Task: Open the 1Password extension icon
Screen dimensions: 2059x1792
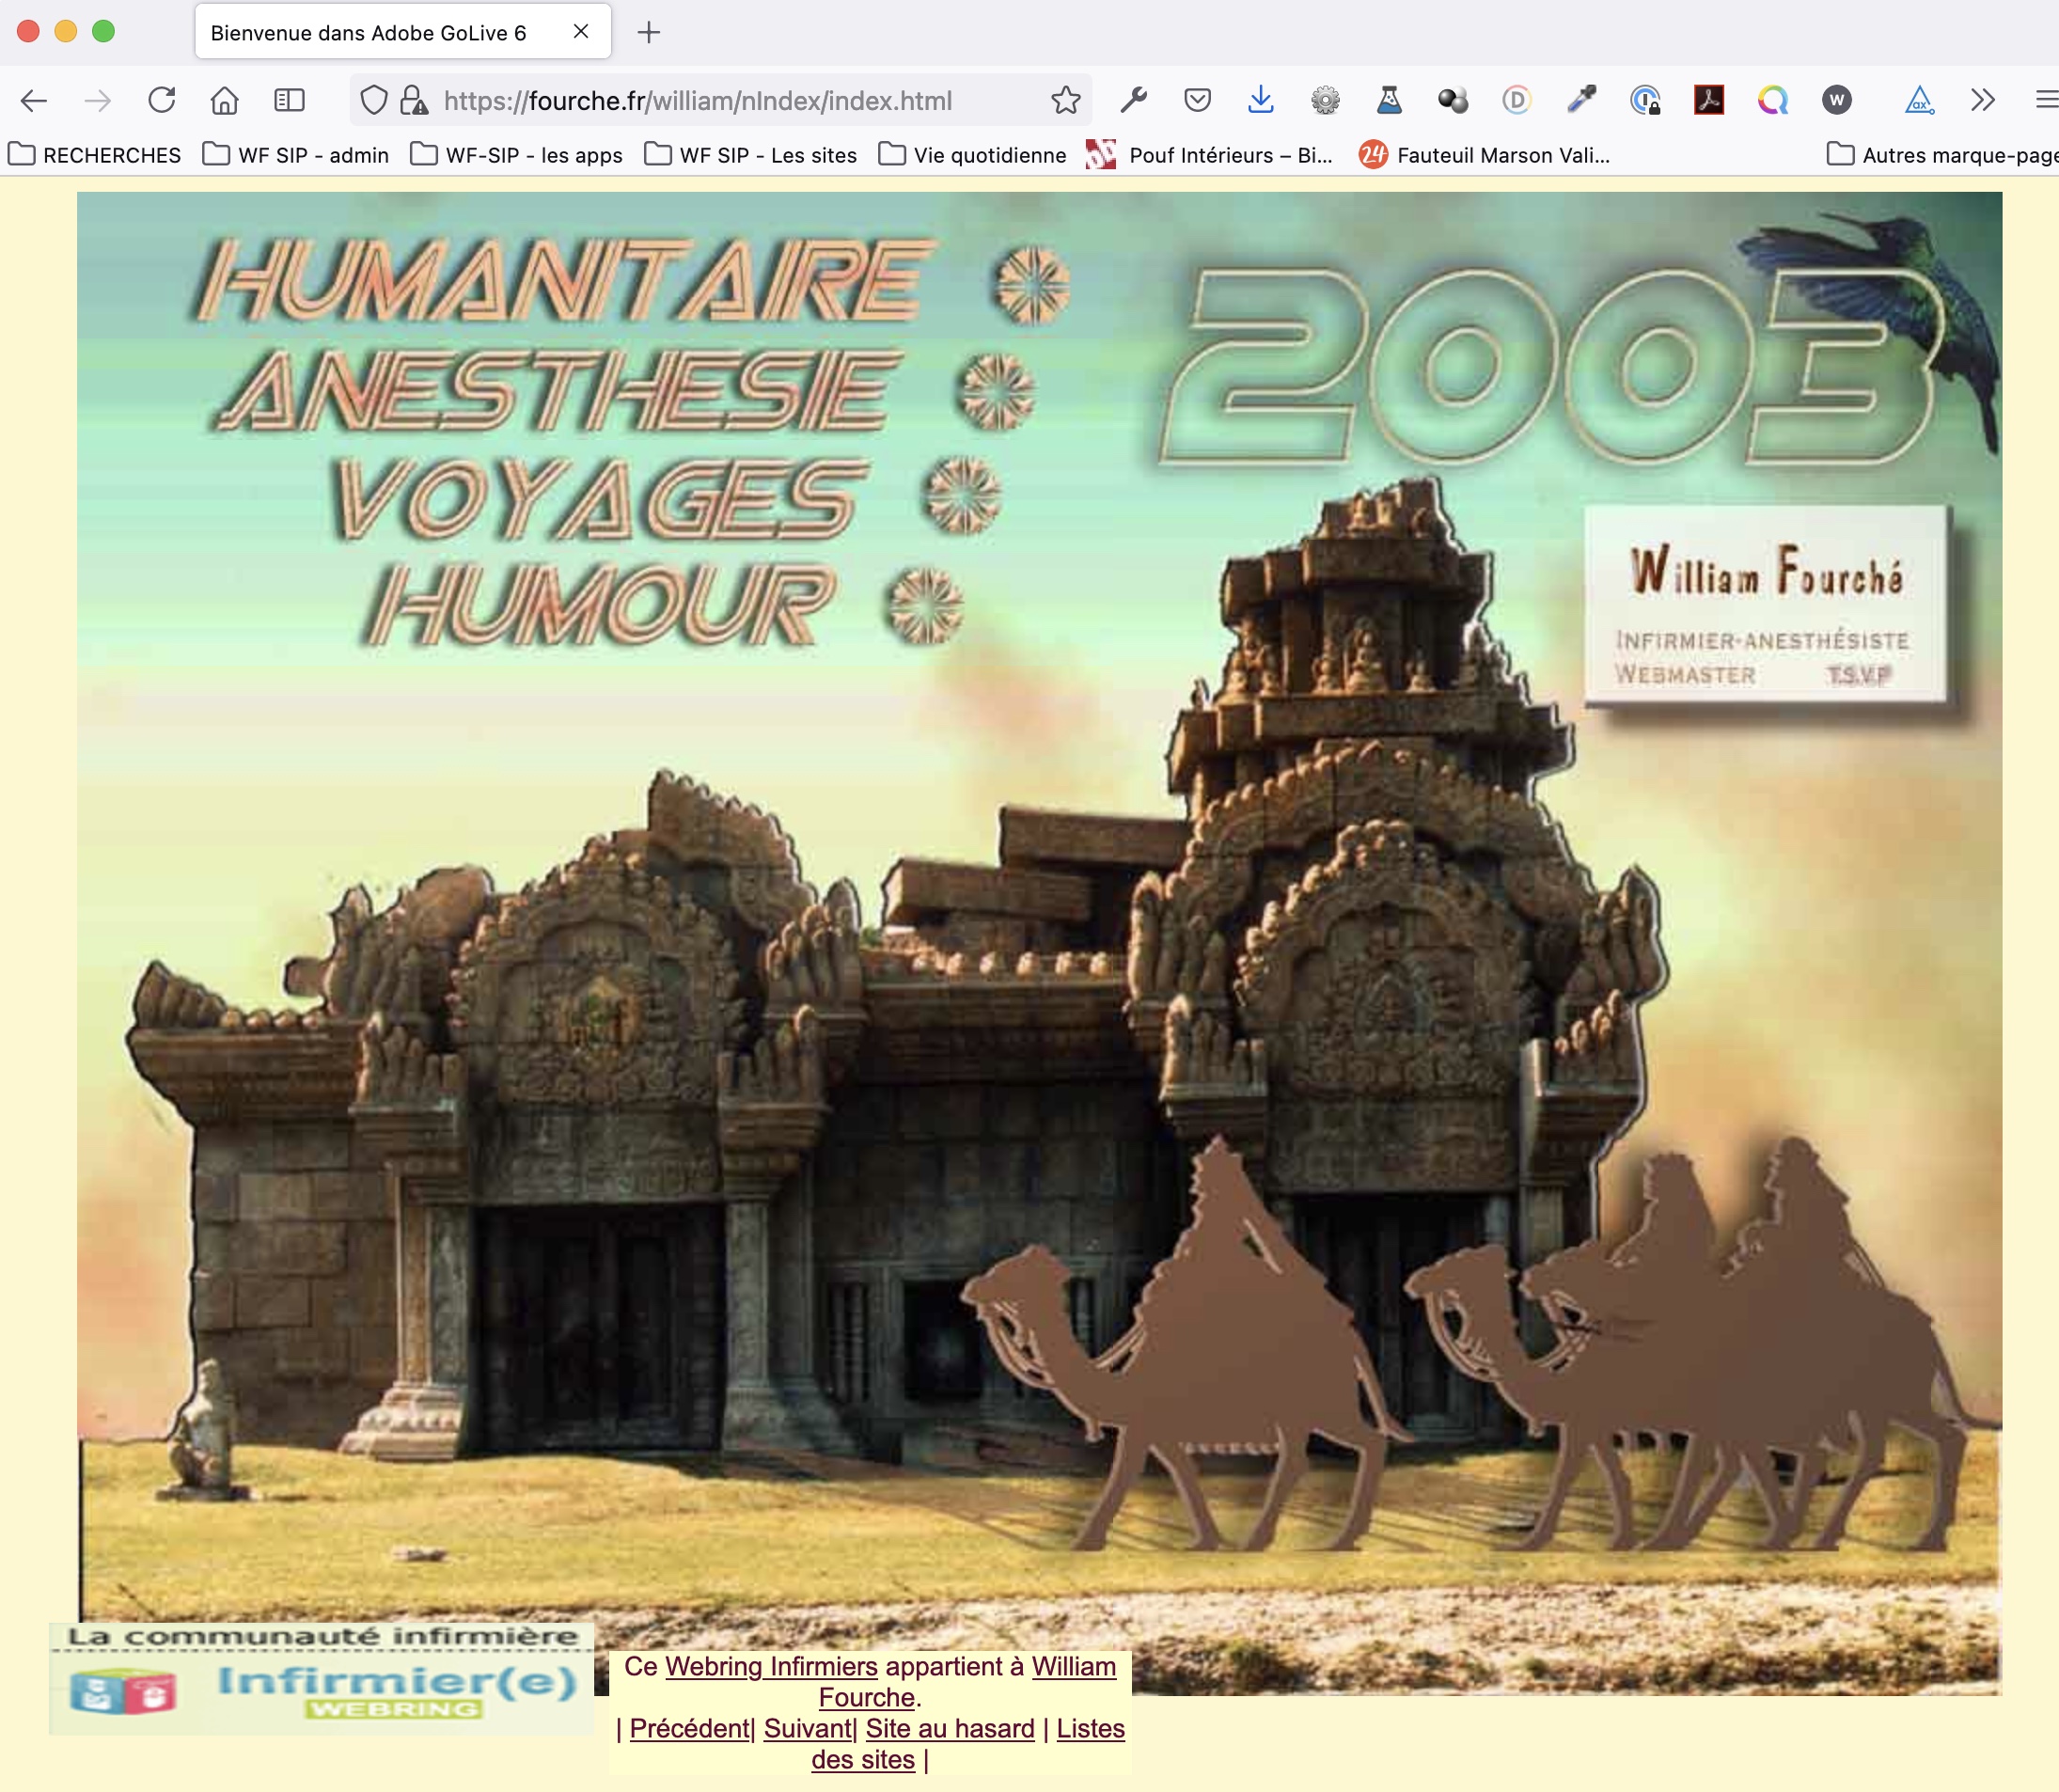Action: (x=1645, y=100)
